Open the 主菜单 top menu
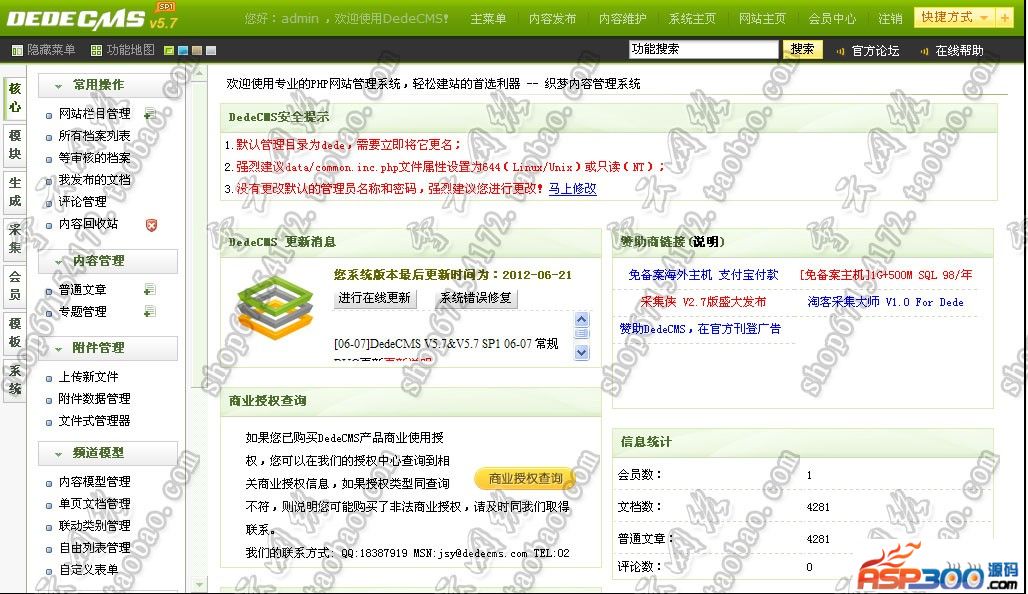The image size is (1028, 594). (488, 18)
